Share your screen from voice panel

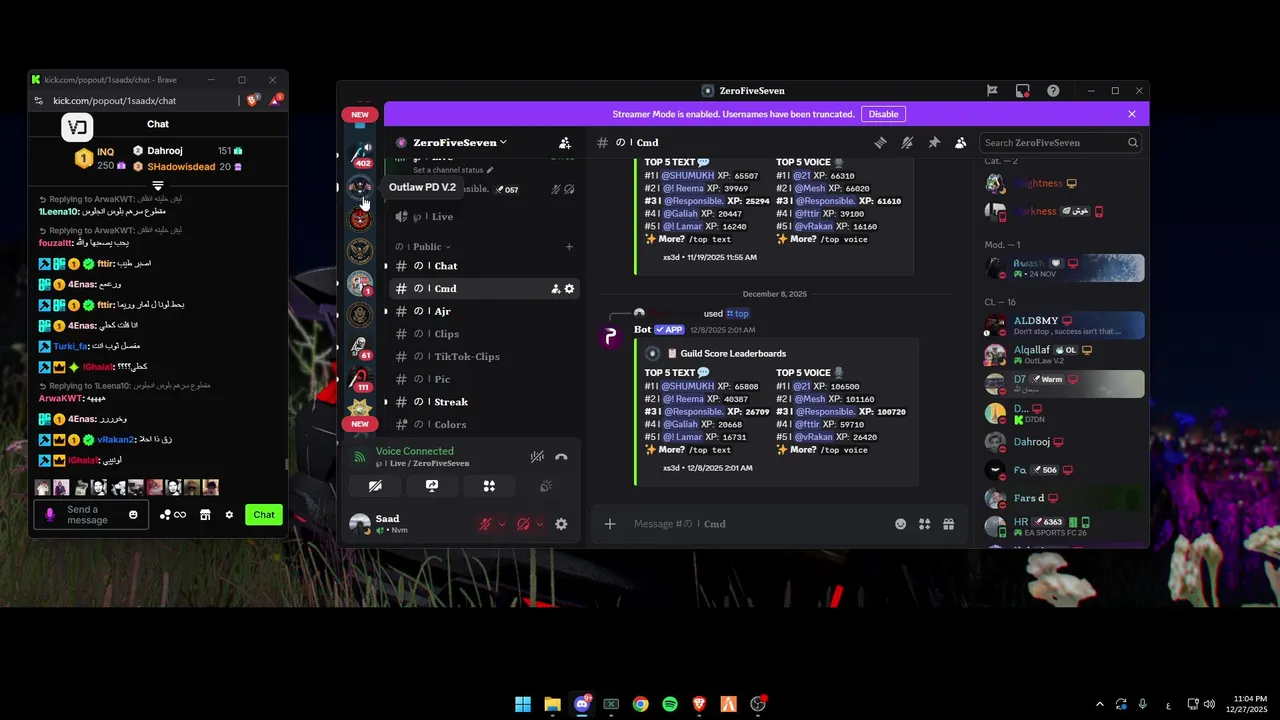pyautogui.click(x=432, y=486)
